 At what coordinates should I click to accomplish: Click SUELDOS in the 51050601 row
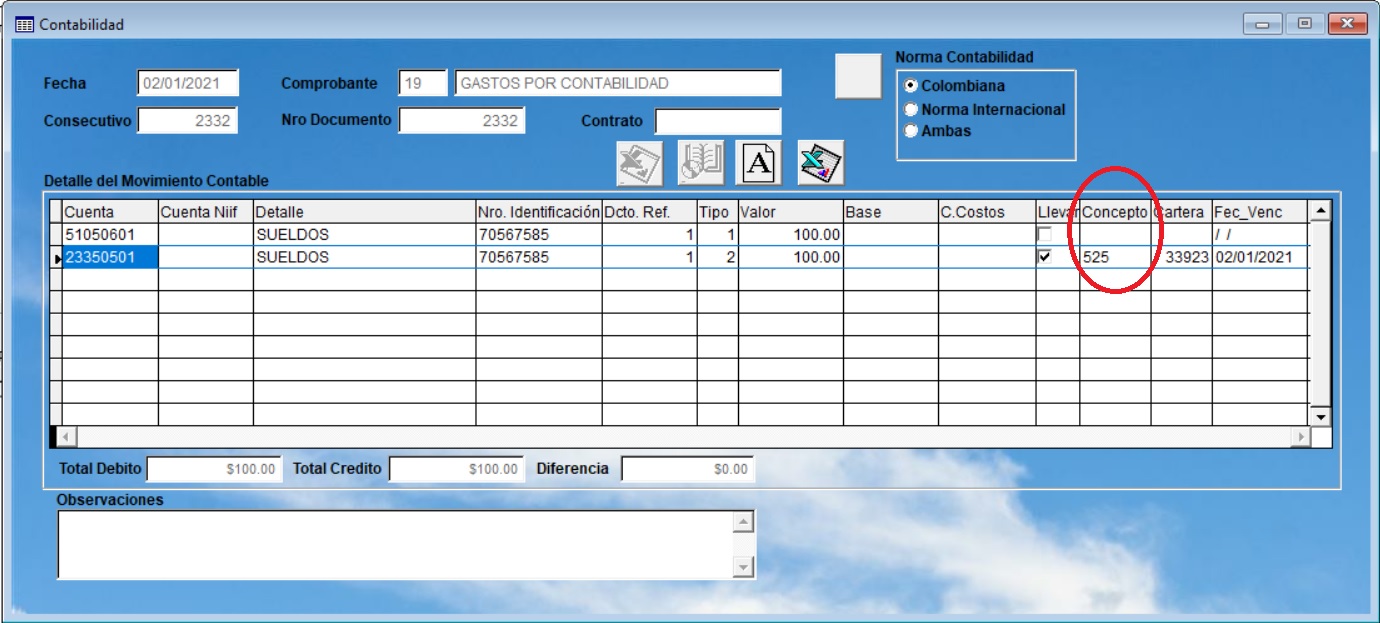pyautogui.click(x=364, y=234)
